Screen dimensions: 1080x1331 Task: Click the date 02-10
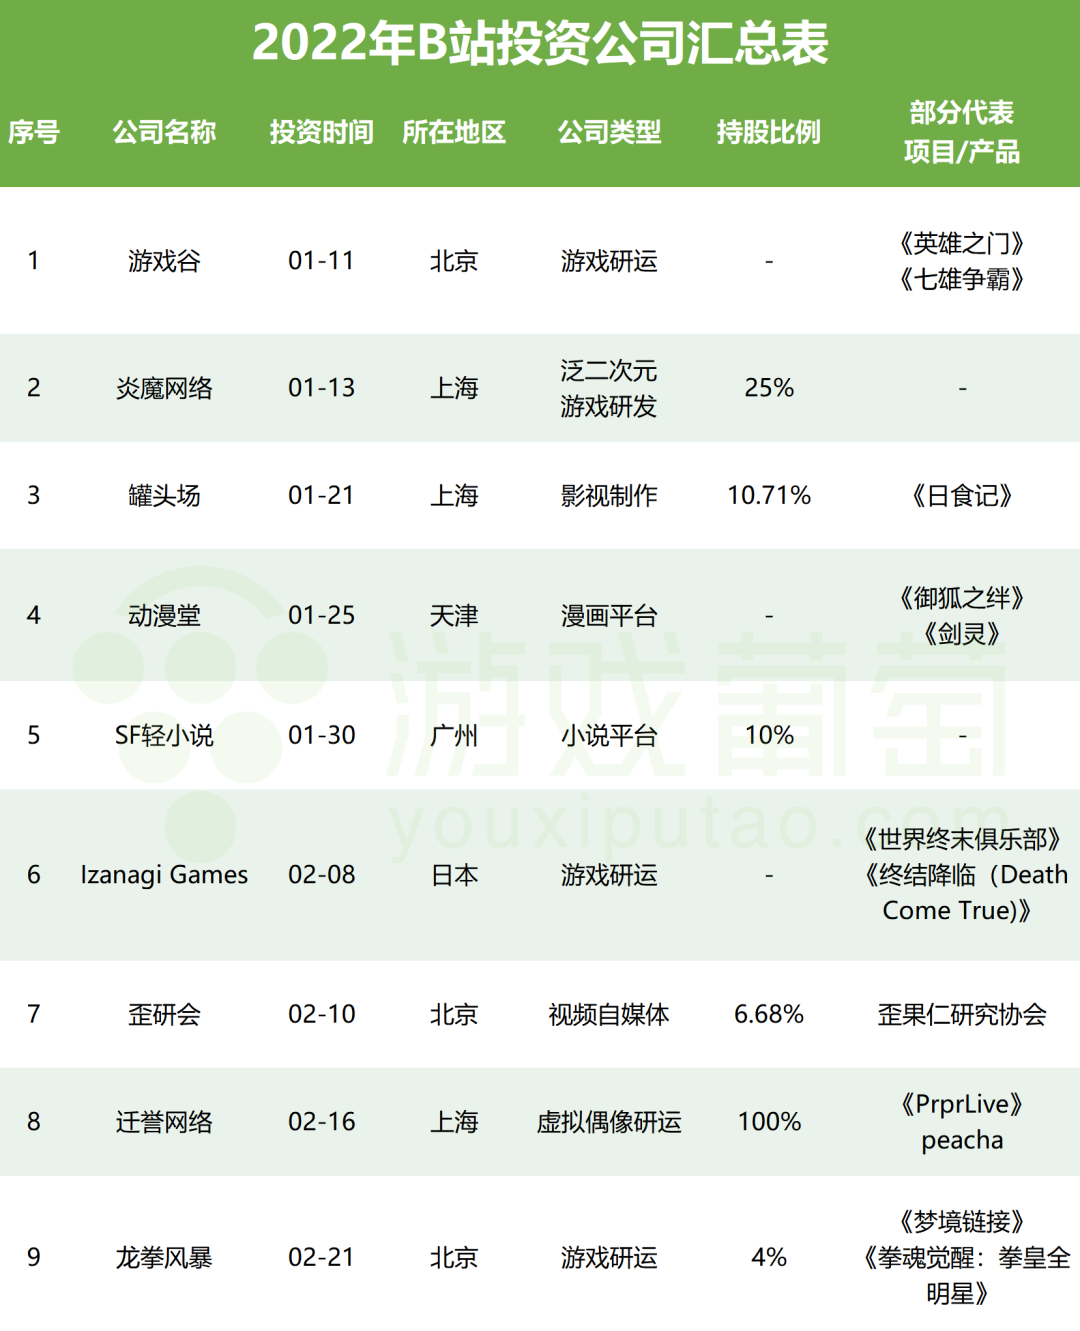pos(321,1014)
